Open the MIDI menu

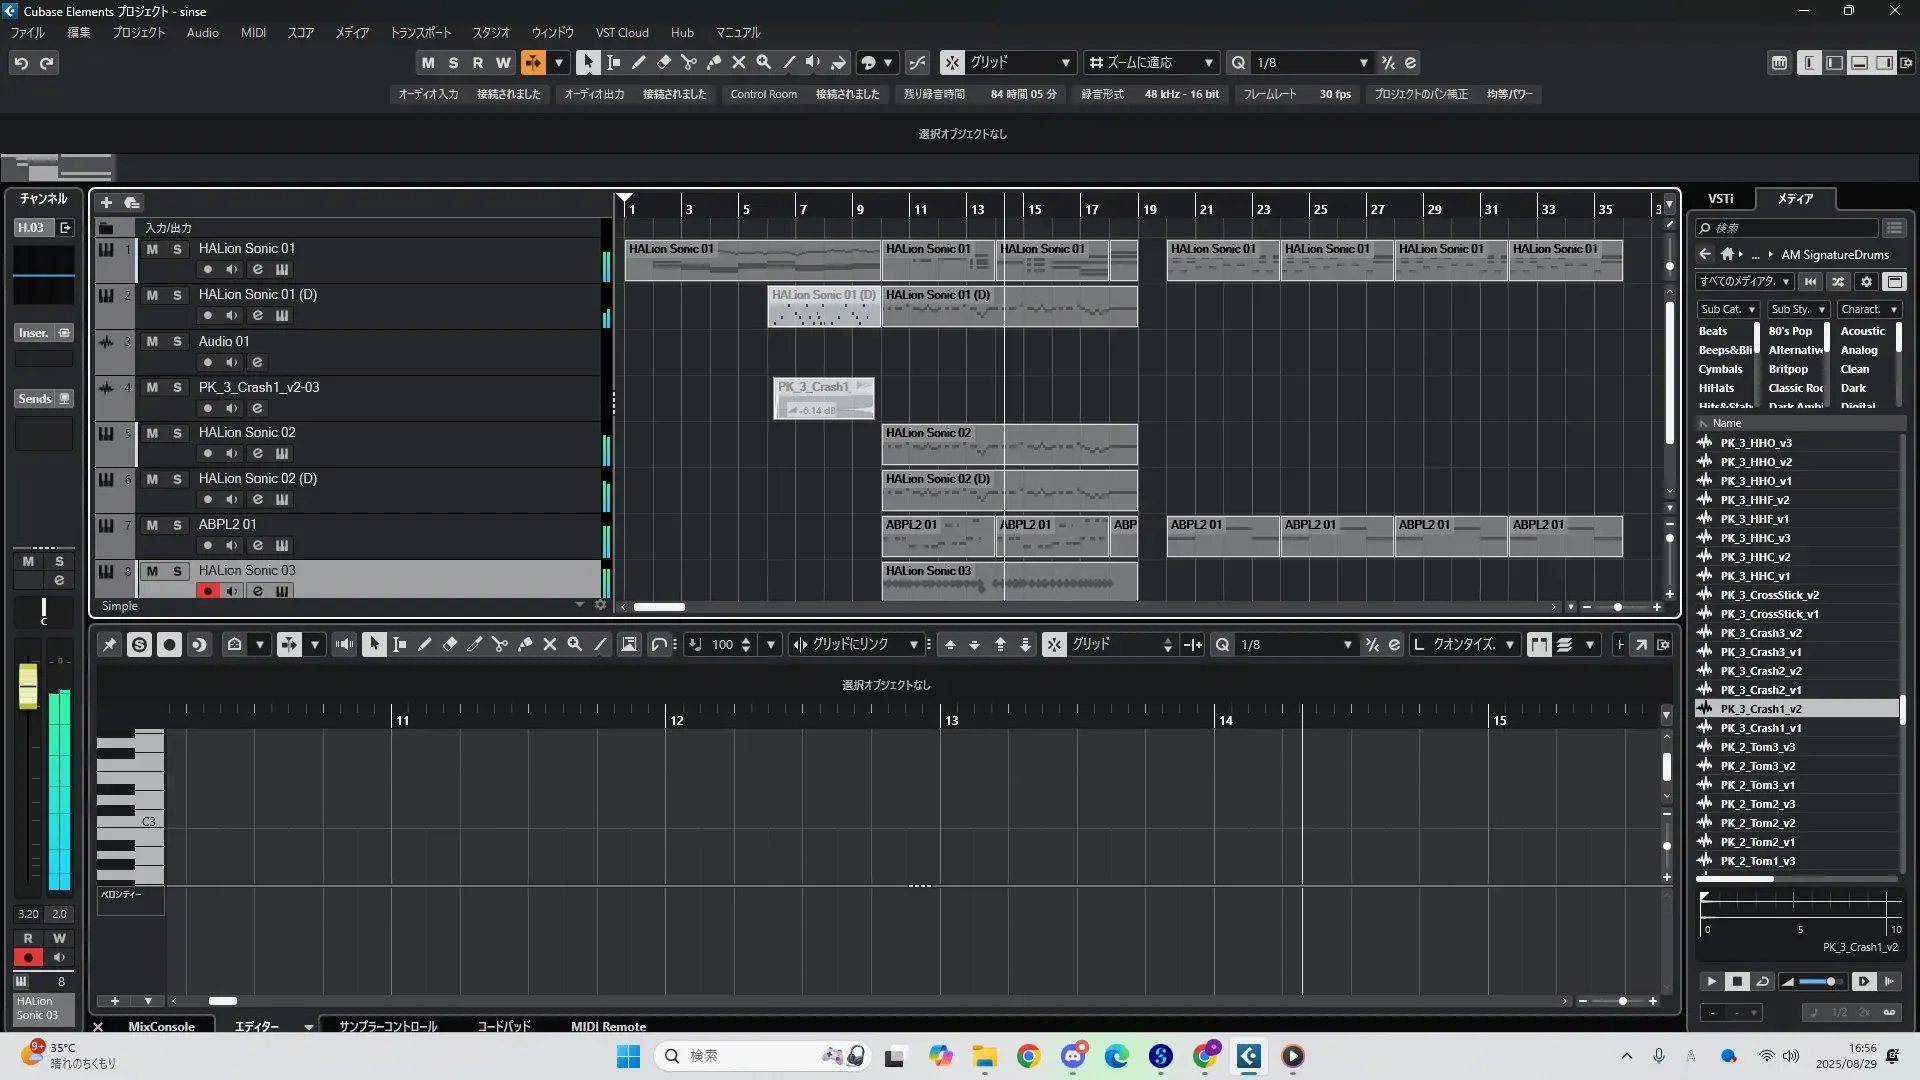click(253, 33)
